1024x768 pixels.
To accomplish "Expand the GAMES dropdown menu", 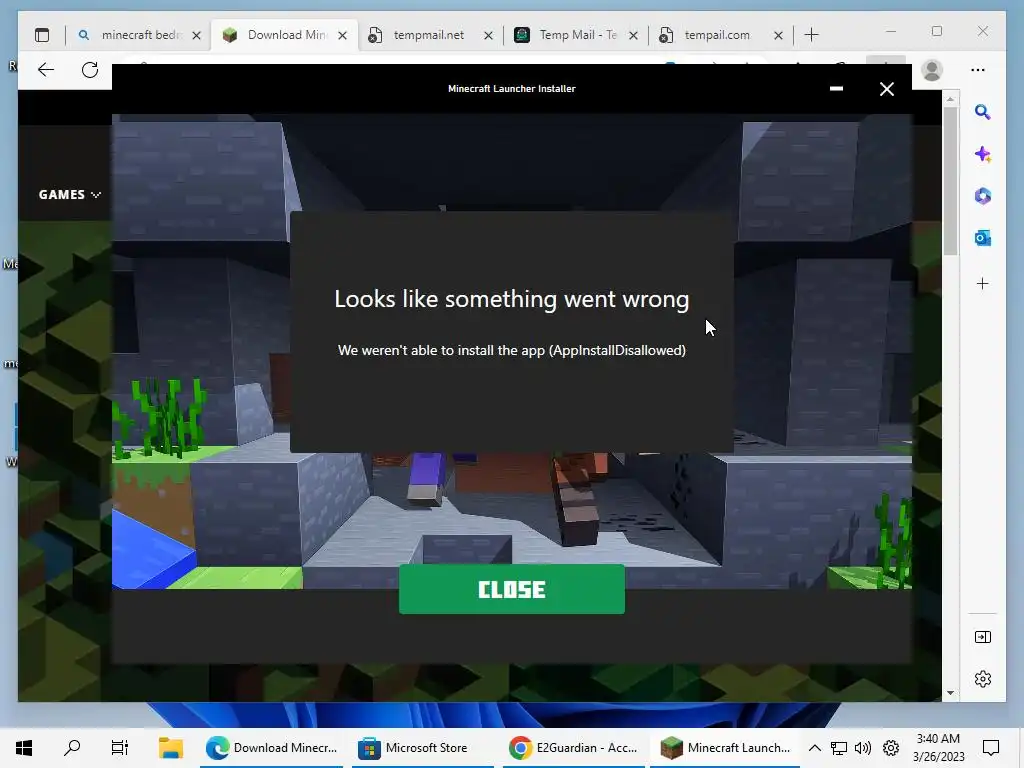I will coord(69,195).
